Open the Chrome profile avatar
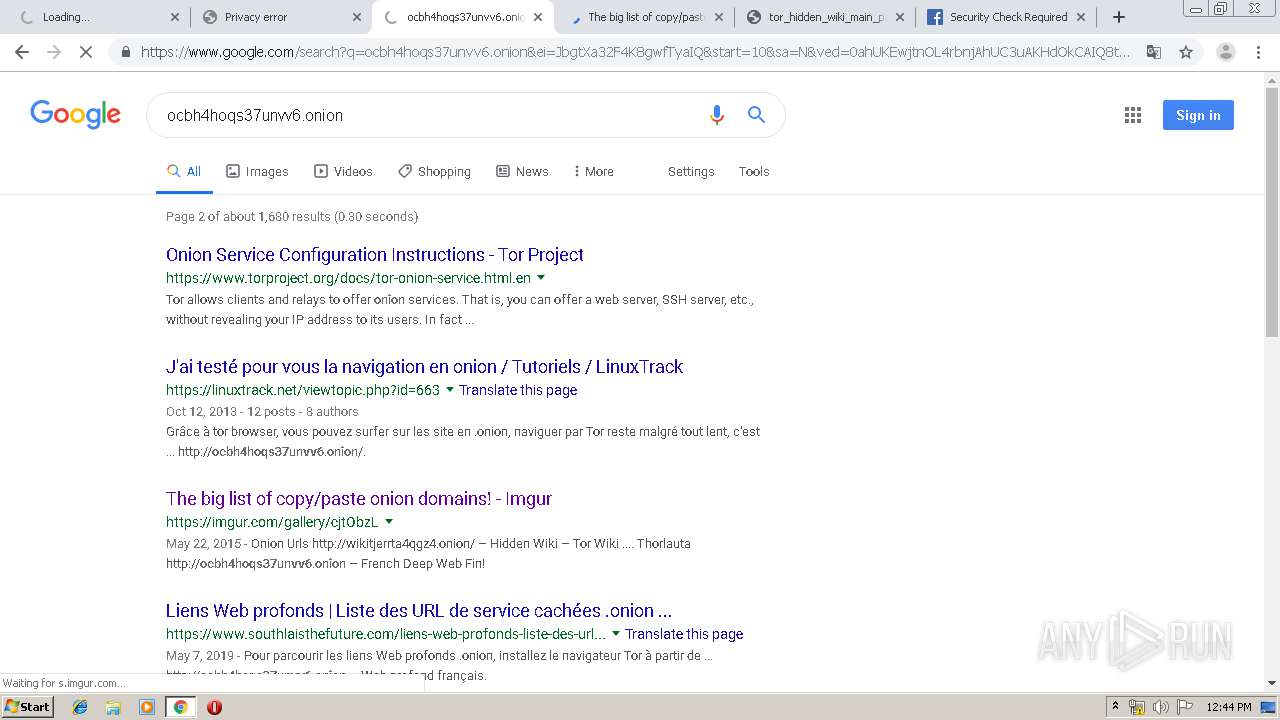This screenshot has height=720, width=1280. (1225, 52)
